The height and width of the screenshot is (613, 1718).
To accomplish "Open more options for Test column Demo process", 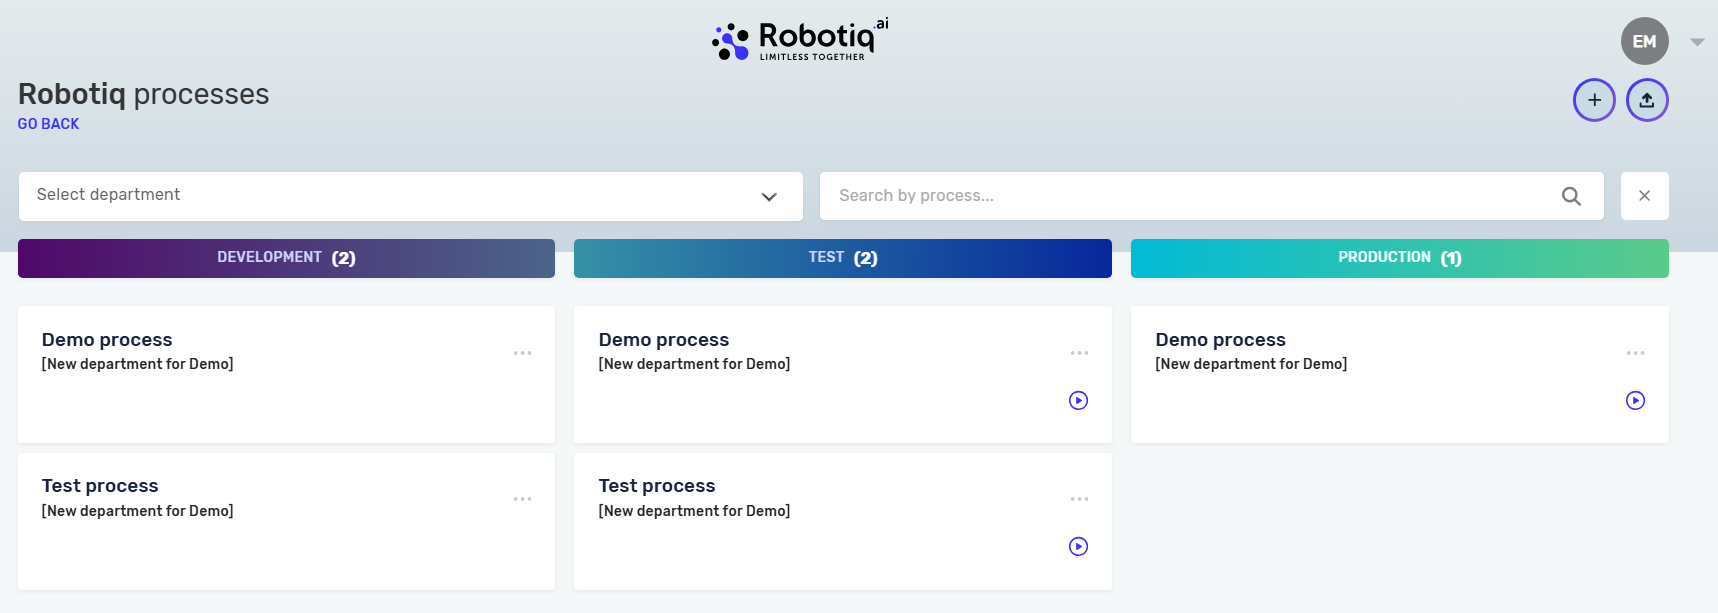I will (1079, 353).
